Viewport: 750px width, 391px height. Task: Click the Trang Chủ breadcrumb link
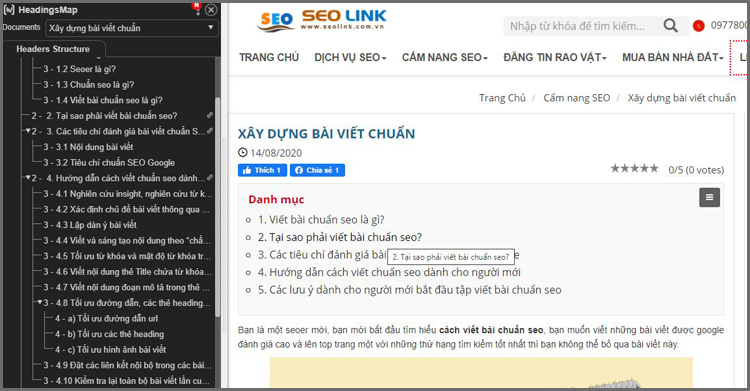502,98
